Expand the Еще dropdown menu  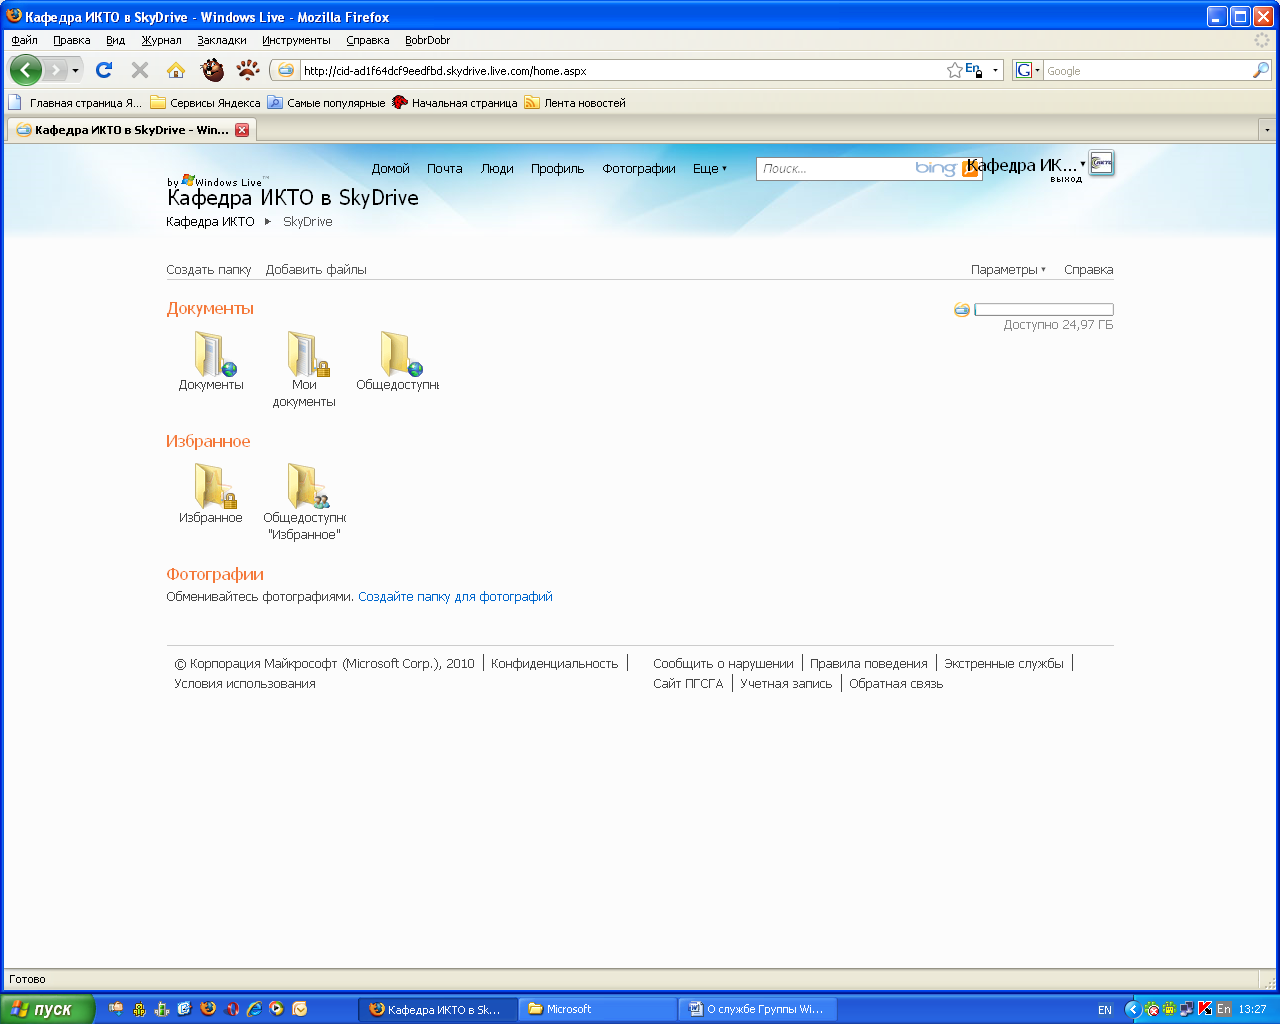tap(710, 169)
